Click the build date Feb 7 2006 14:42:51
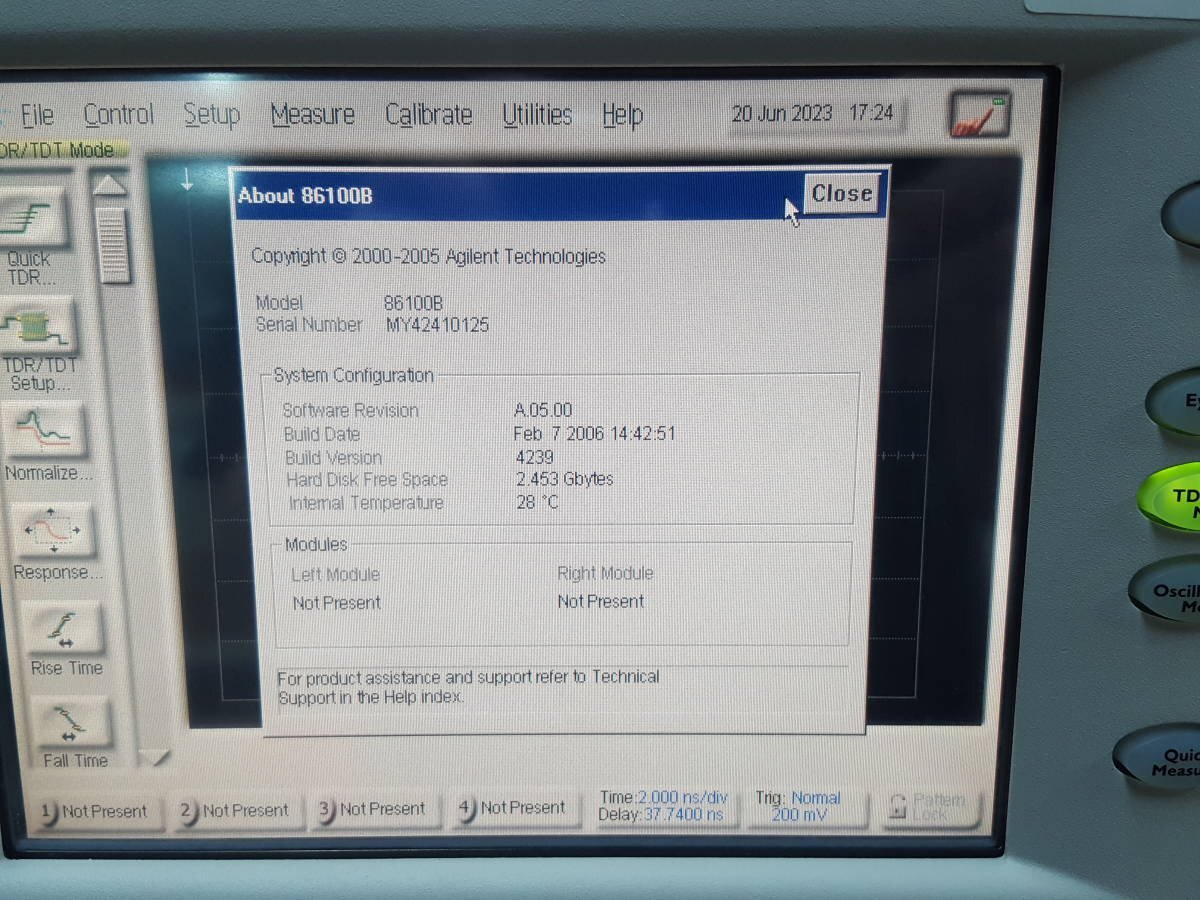Viewport: 1200px width, 900px height. click(x=595, y=434)
